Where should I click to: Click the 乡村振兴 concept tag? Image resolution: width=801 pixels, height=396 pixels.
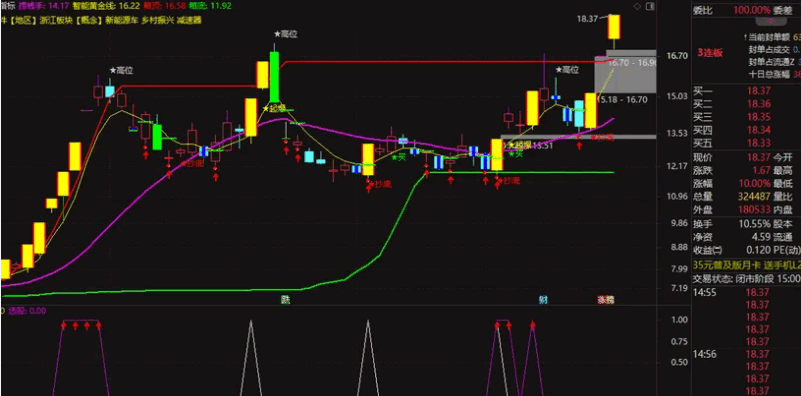tap(157, 20)
